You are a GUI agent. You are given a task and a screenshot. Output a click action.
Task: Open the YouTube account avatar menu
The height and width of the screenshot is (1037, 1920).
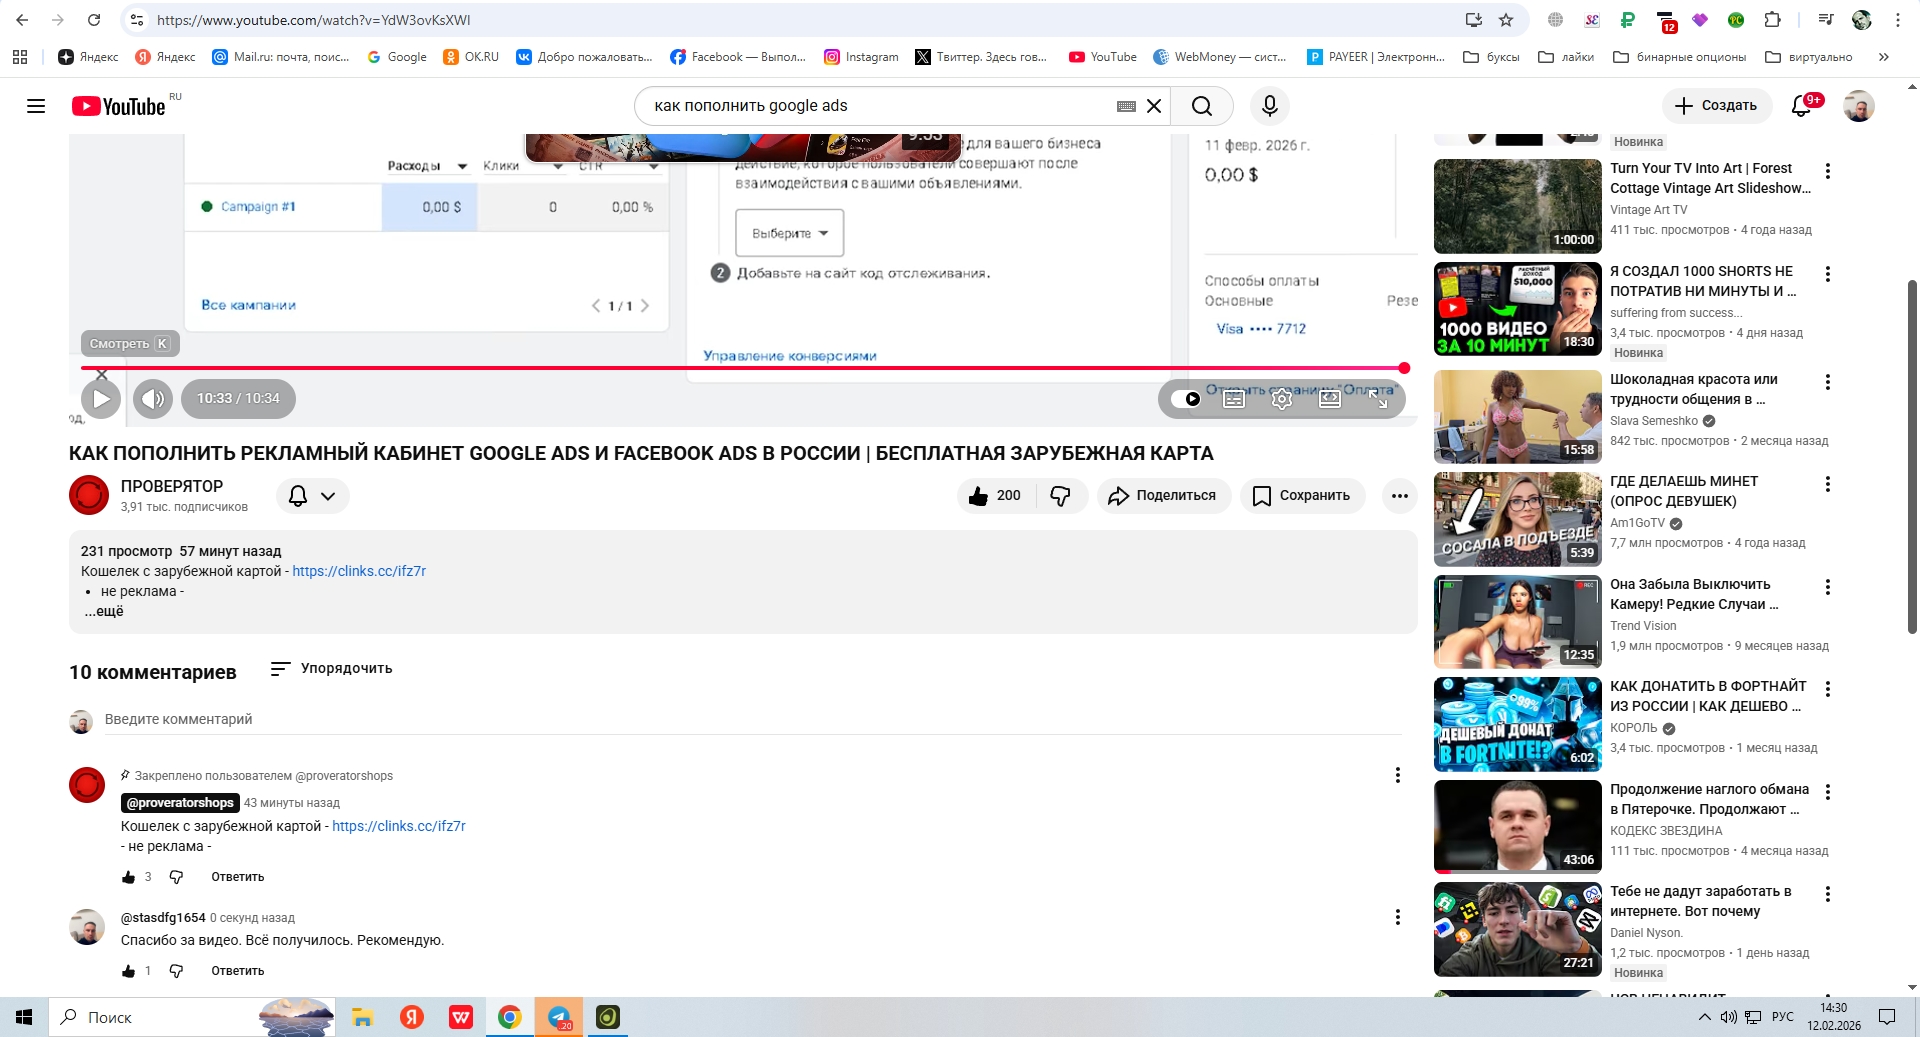click(1859, 106)
